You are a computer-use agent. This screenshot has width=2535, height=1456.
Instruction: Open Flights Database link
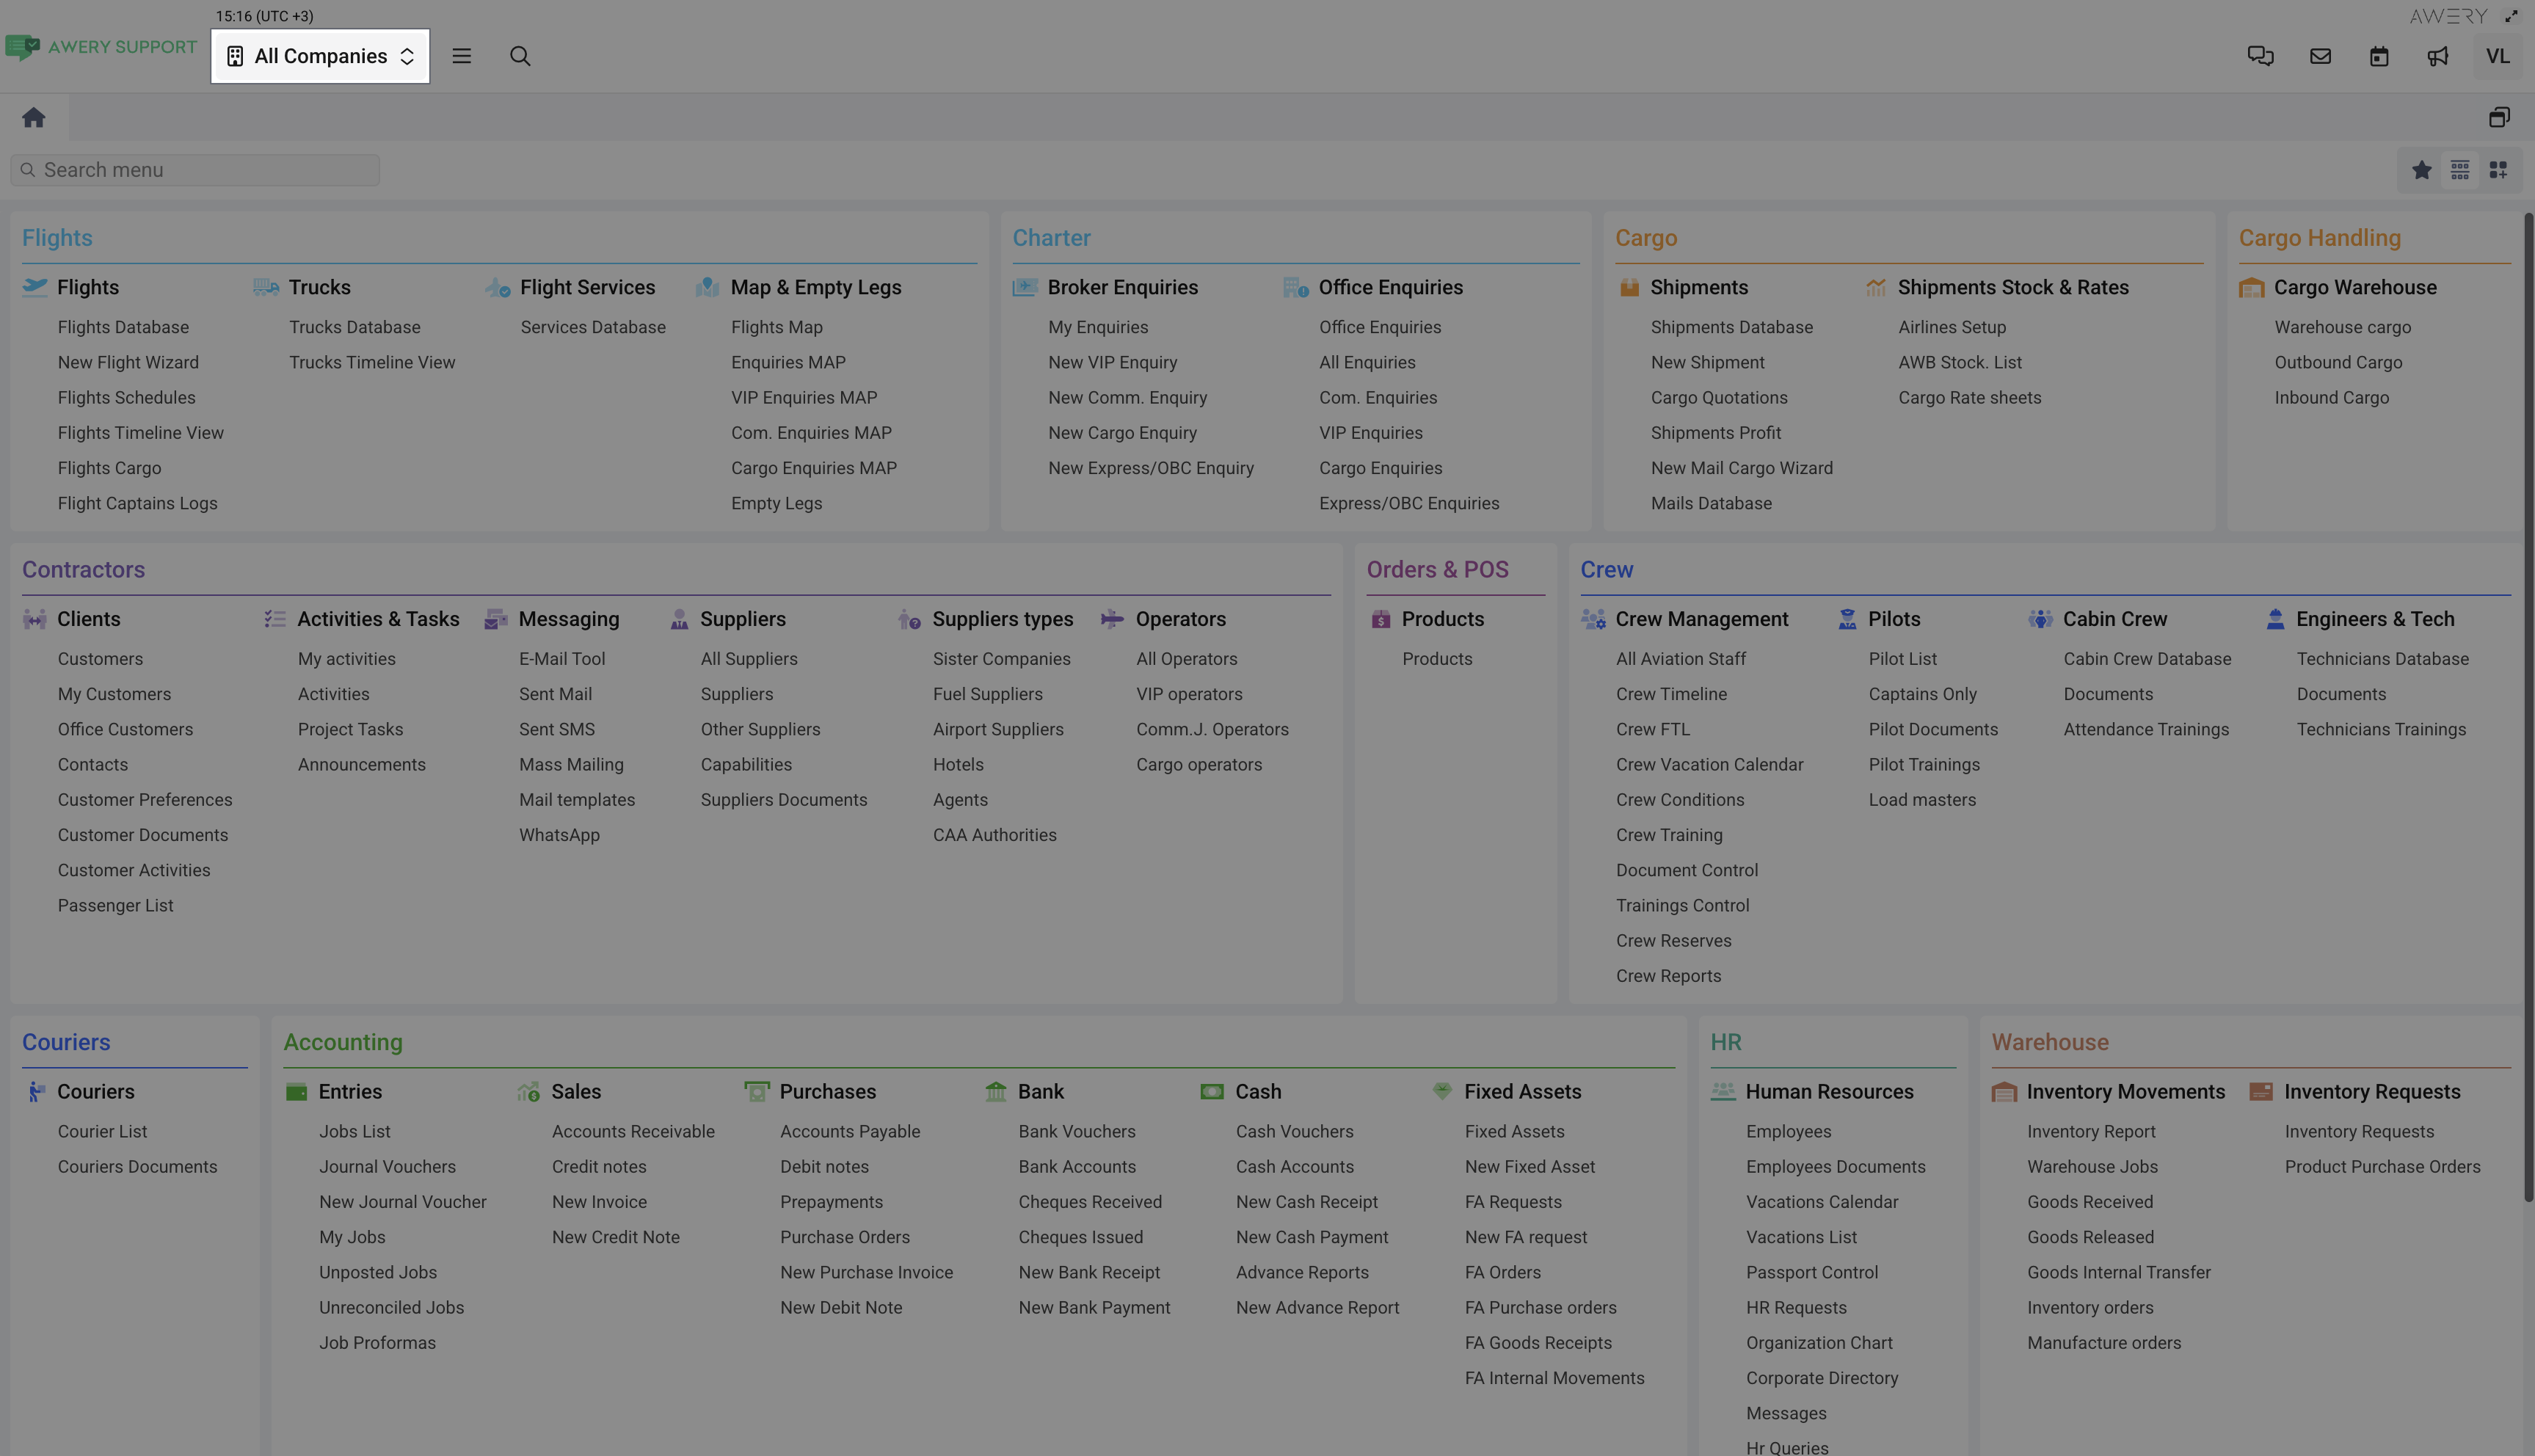[x=123, y=327]
